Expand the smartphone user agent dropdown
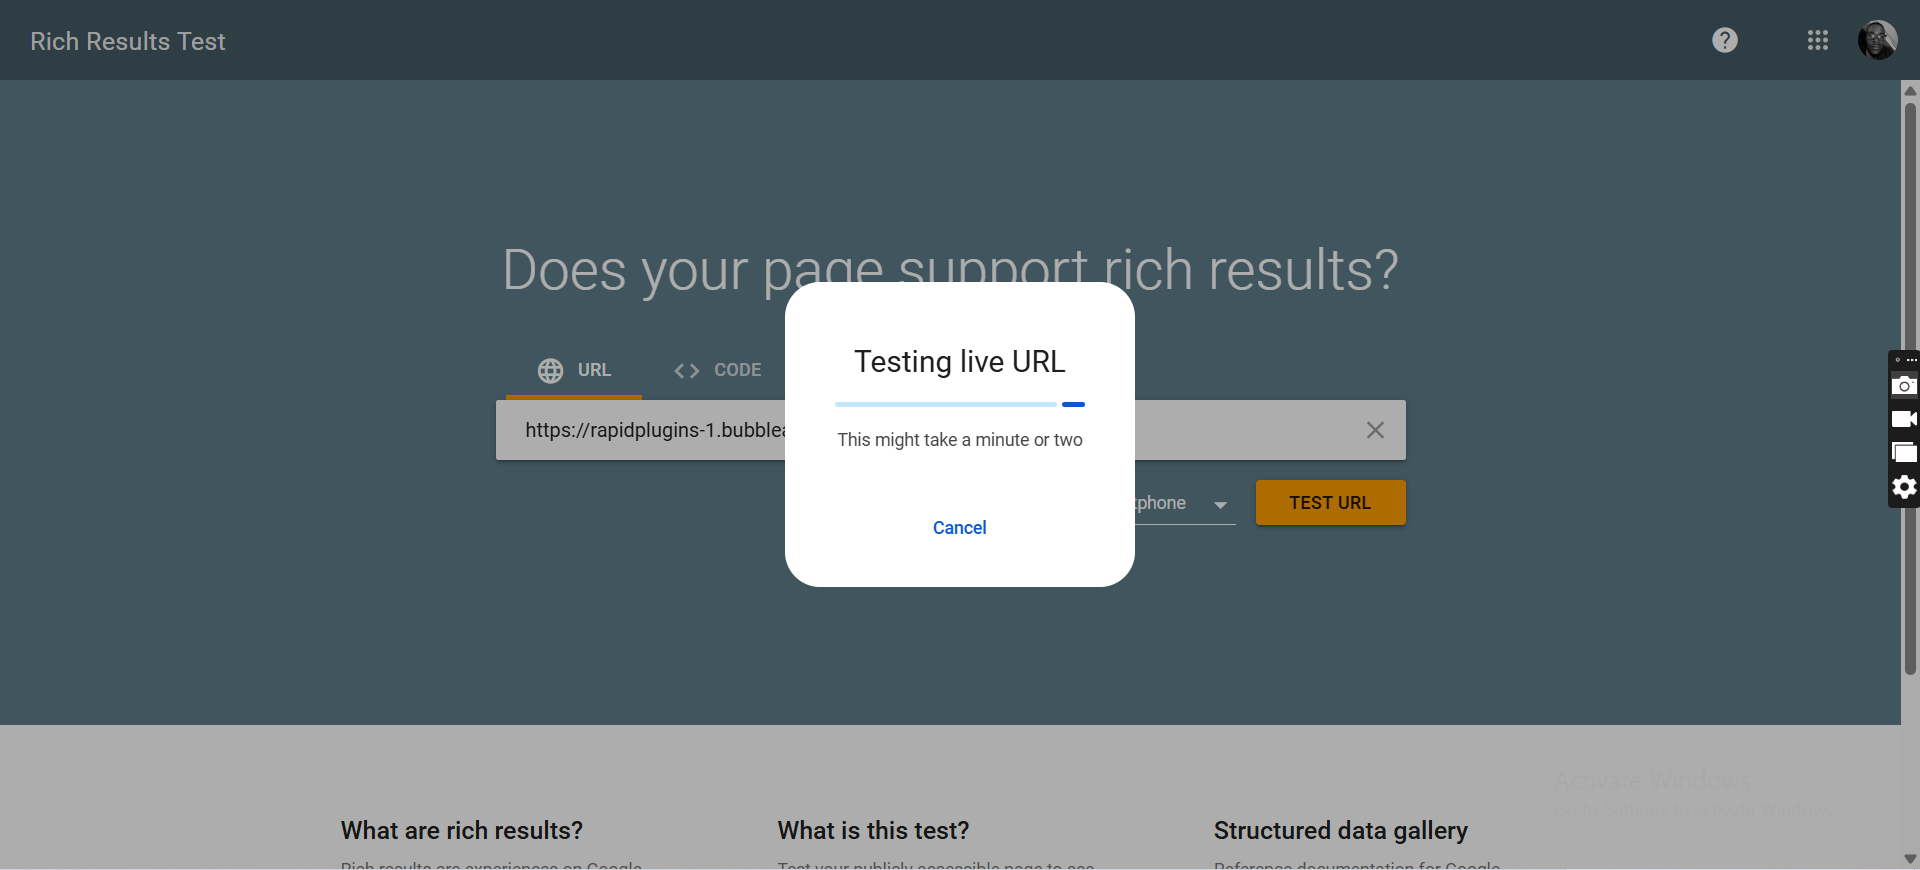Screen dimensions: 1920x870 [x=1220, y=505]
